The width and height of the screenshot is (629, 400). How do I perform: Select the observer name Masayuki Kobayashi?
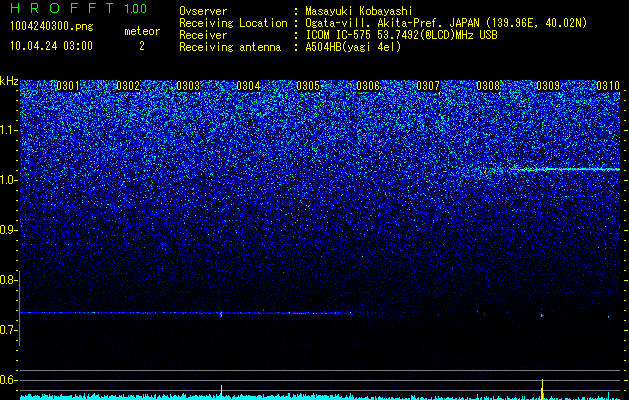pyautogui.click(x=358, y=11)
